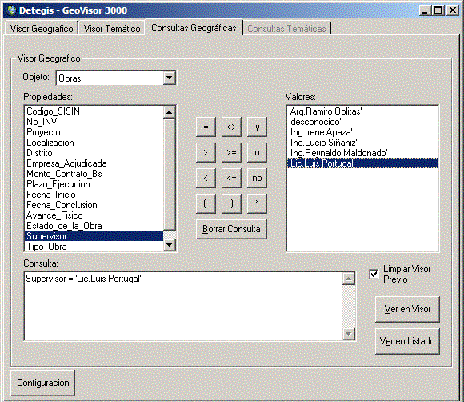
Task: Click the greater-than-or-equal (>=) button
Action: (231, 153)
